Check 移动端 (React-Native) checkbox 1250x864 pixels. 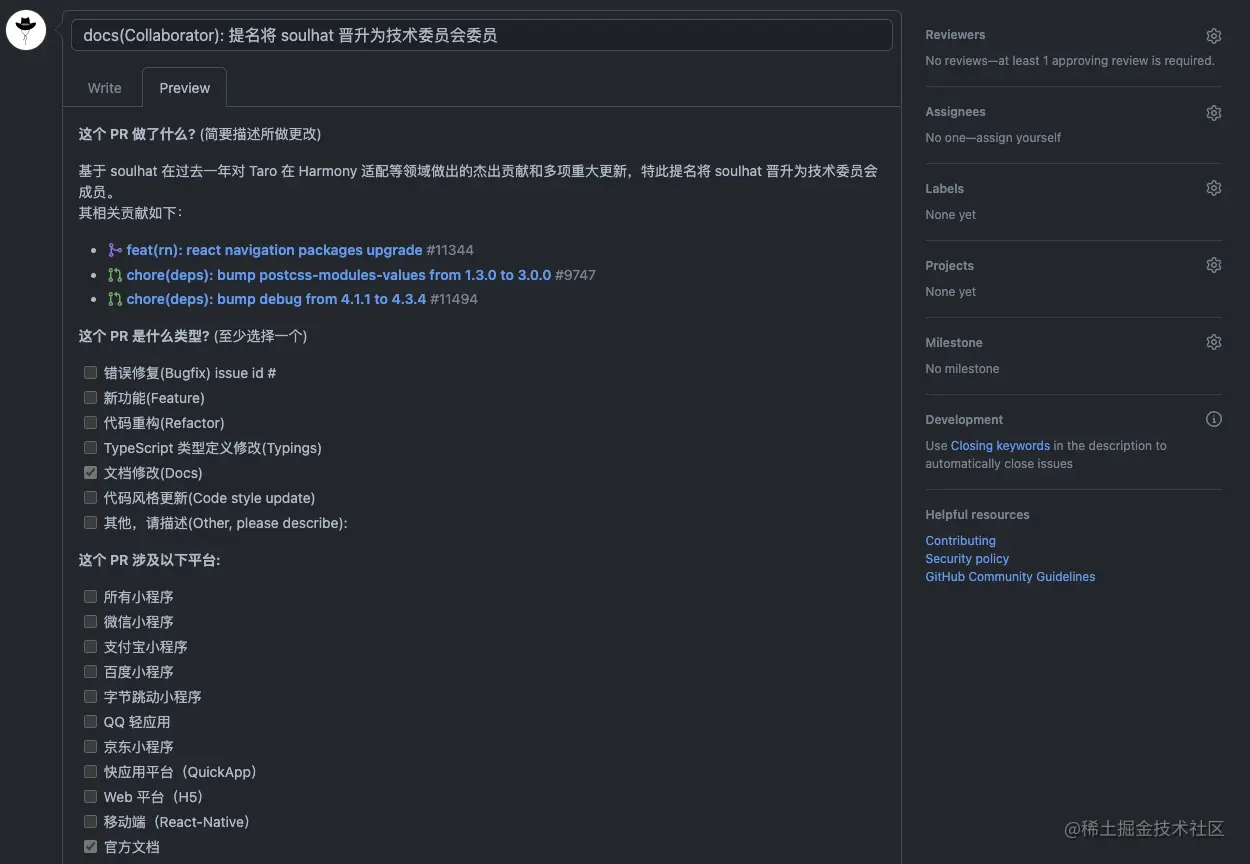click(x=90, y=821)
